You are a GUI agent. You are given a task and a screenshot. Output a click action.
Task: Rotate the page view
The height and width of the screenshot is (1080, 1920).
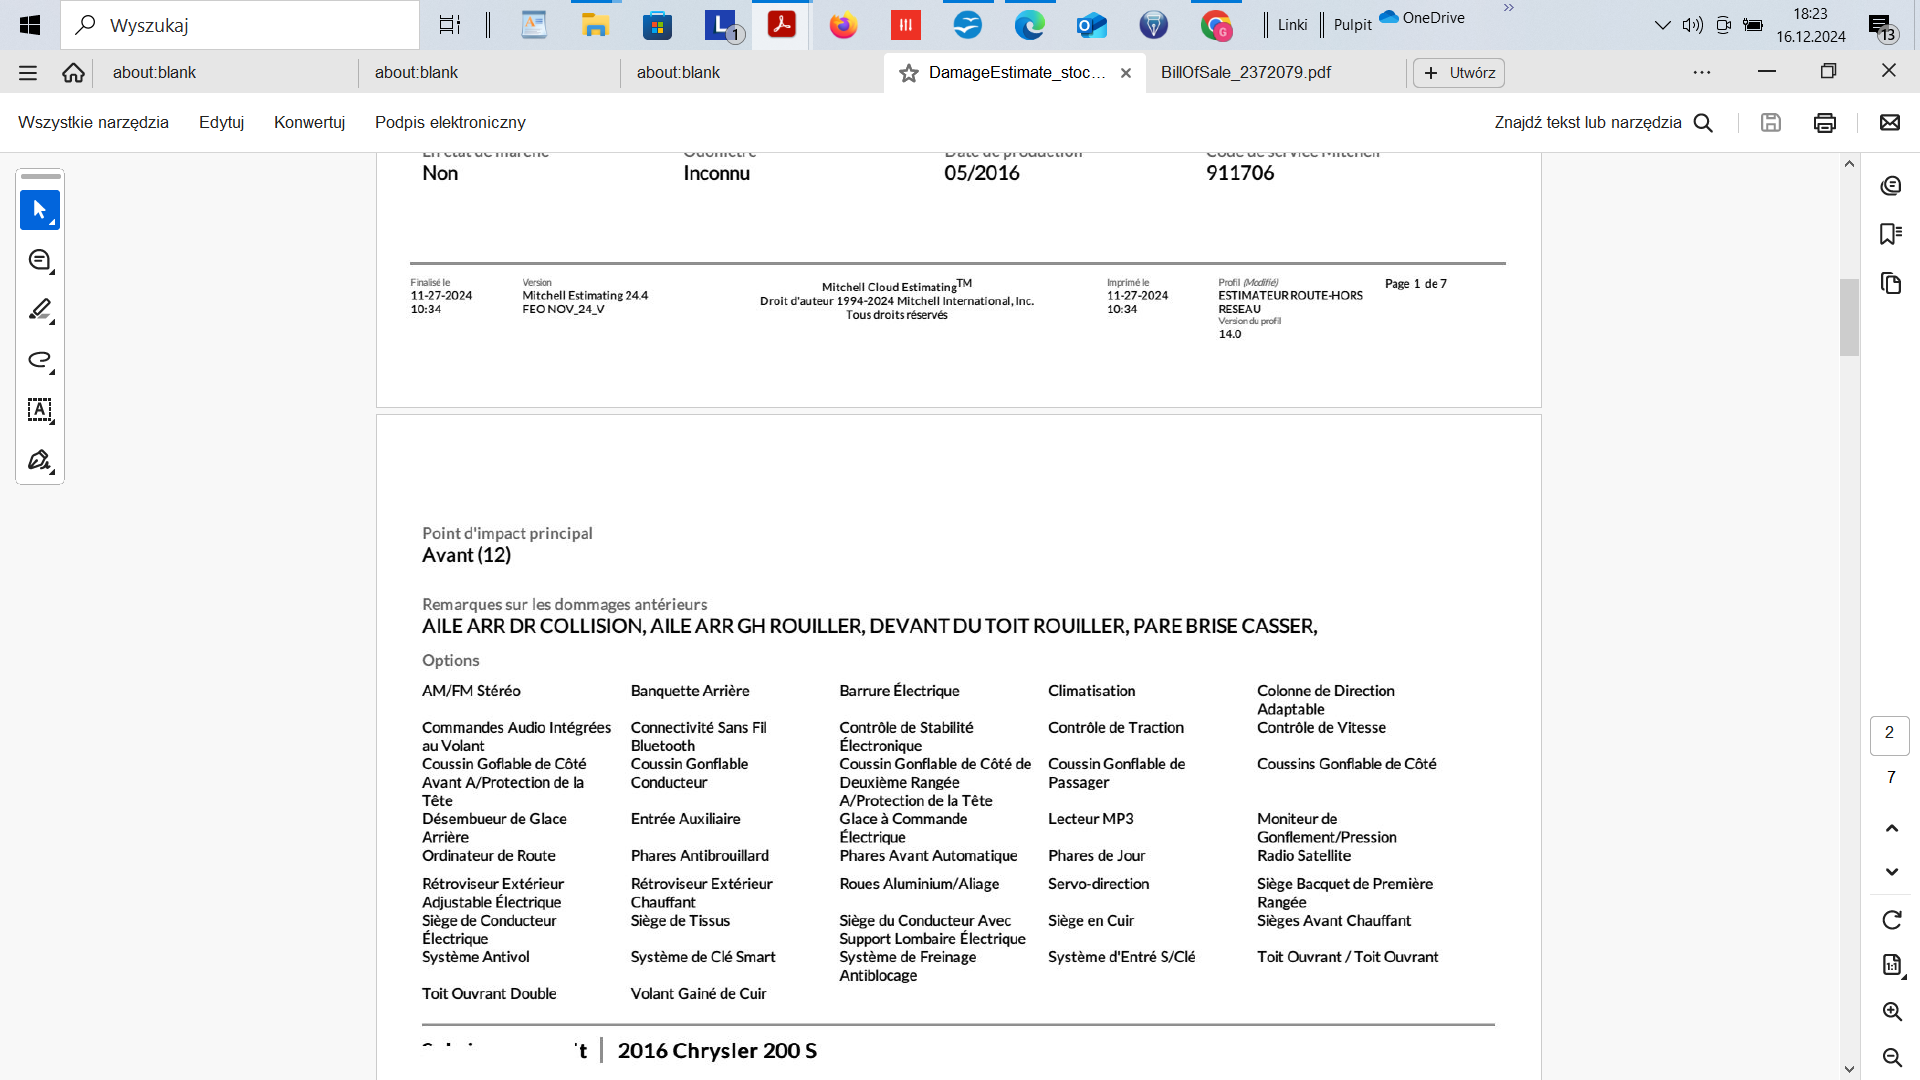[x=1891, y=920]
